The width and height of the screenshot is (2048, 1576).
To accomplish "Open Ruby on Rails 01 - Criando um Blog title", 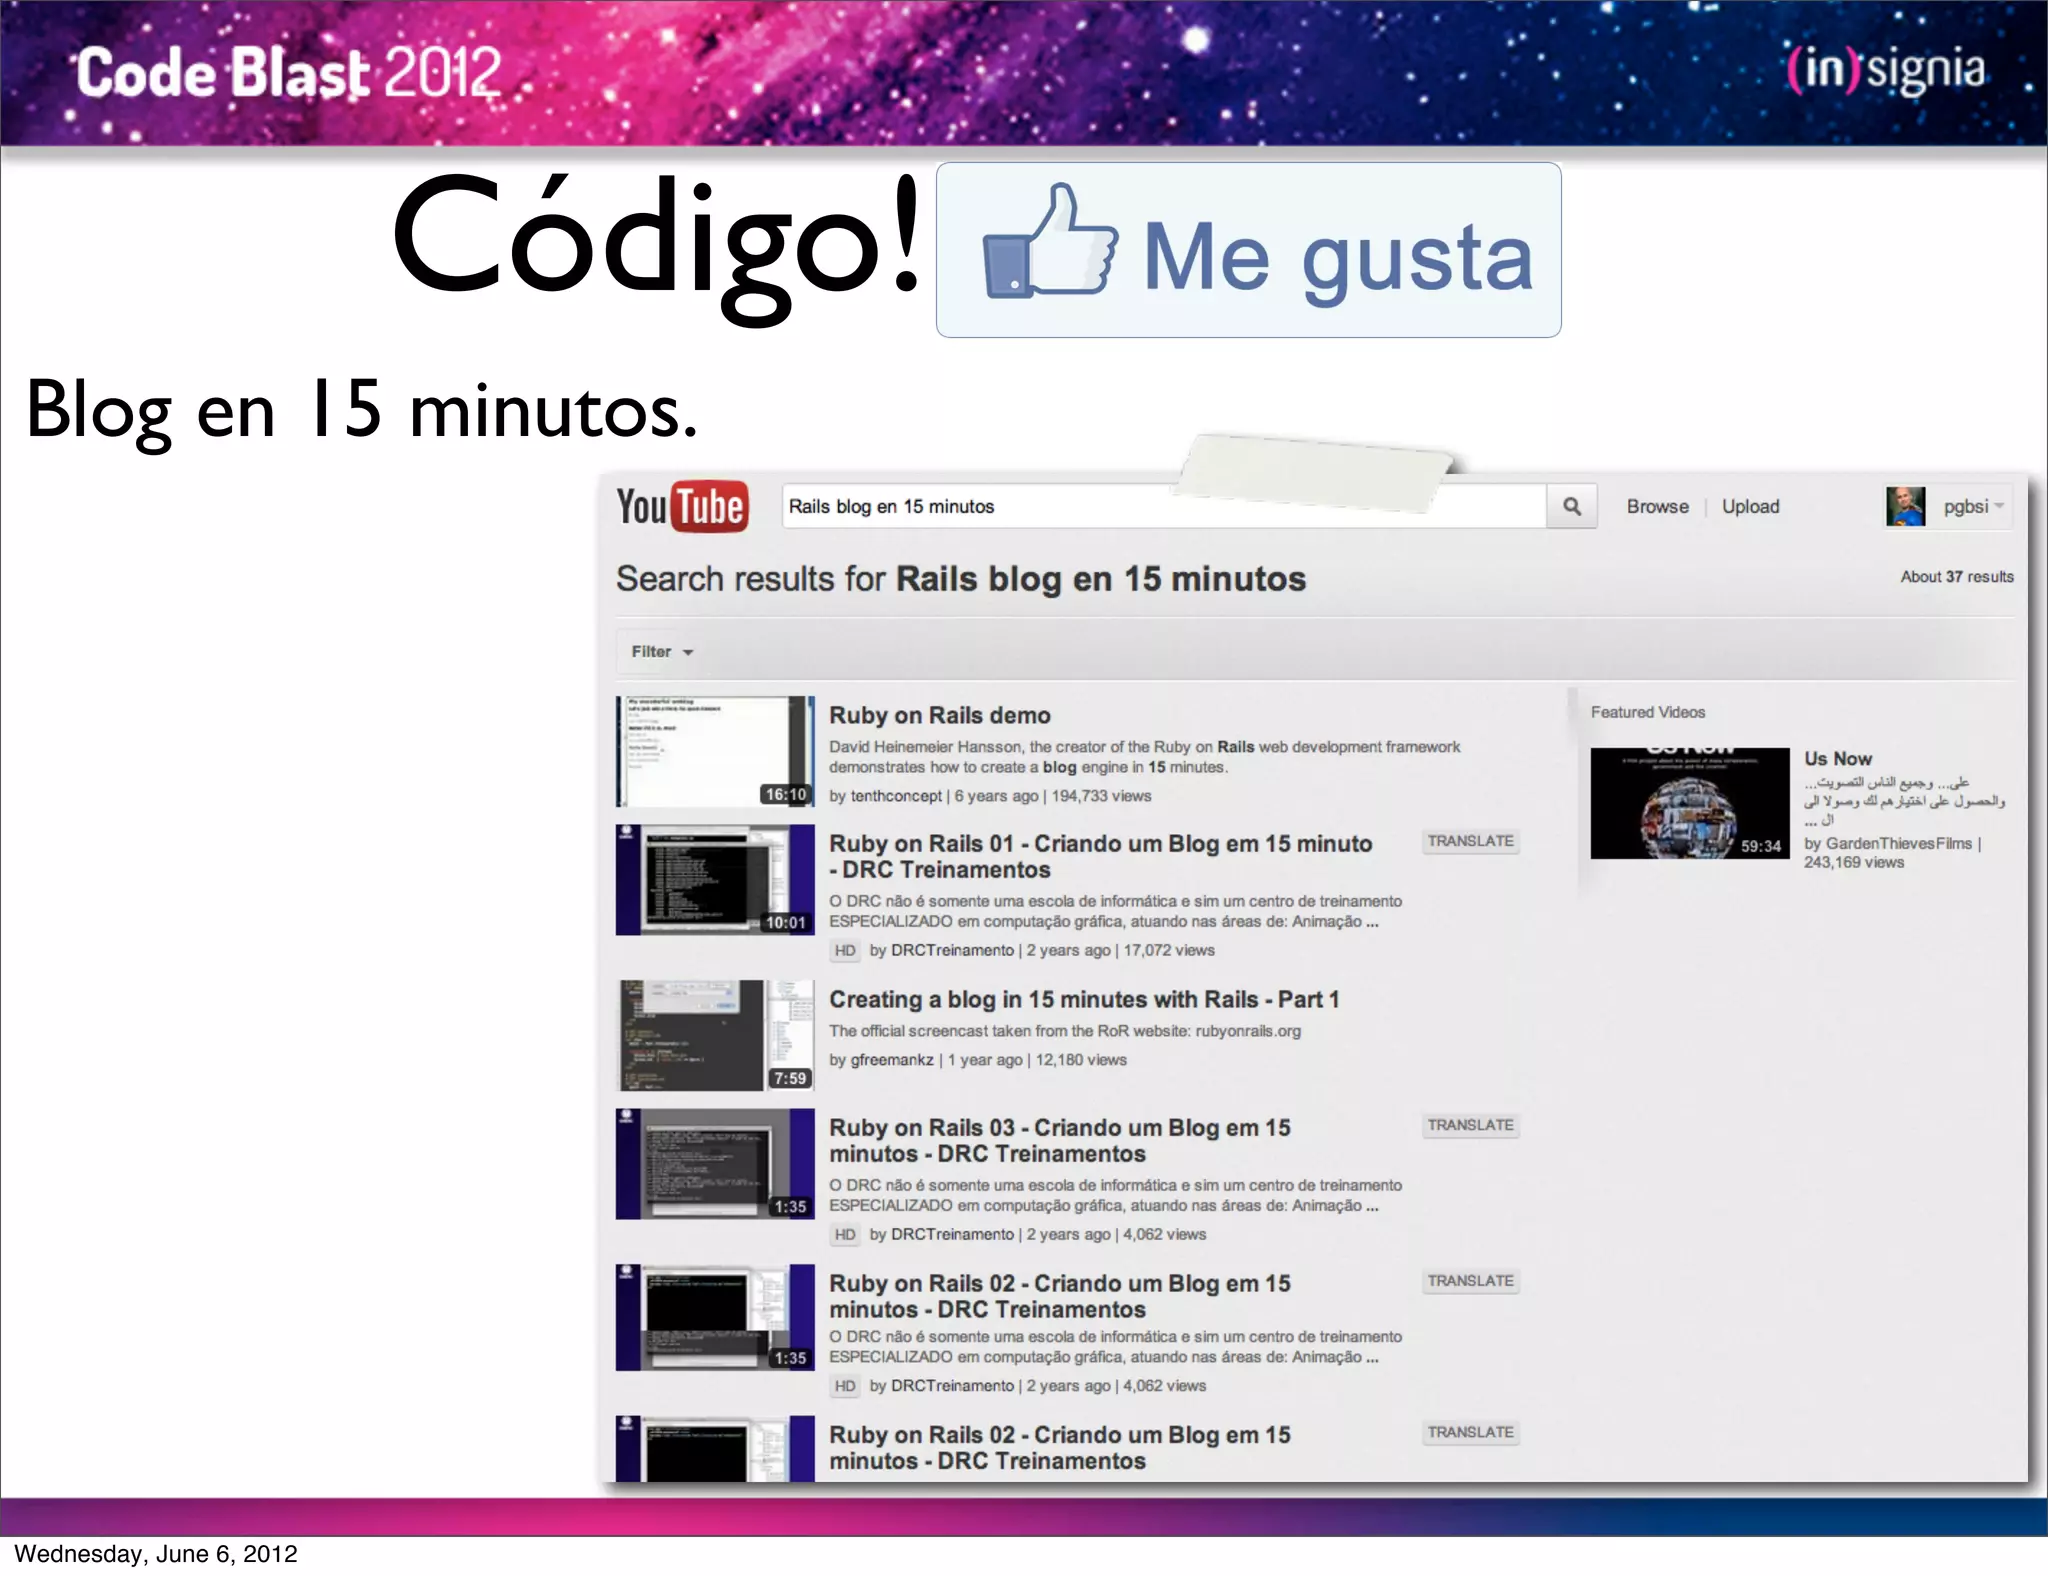I will pos(1100,856).
